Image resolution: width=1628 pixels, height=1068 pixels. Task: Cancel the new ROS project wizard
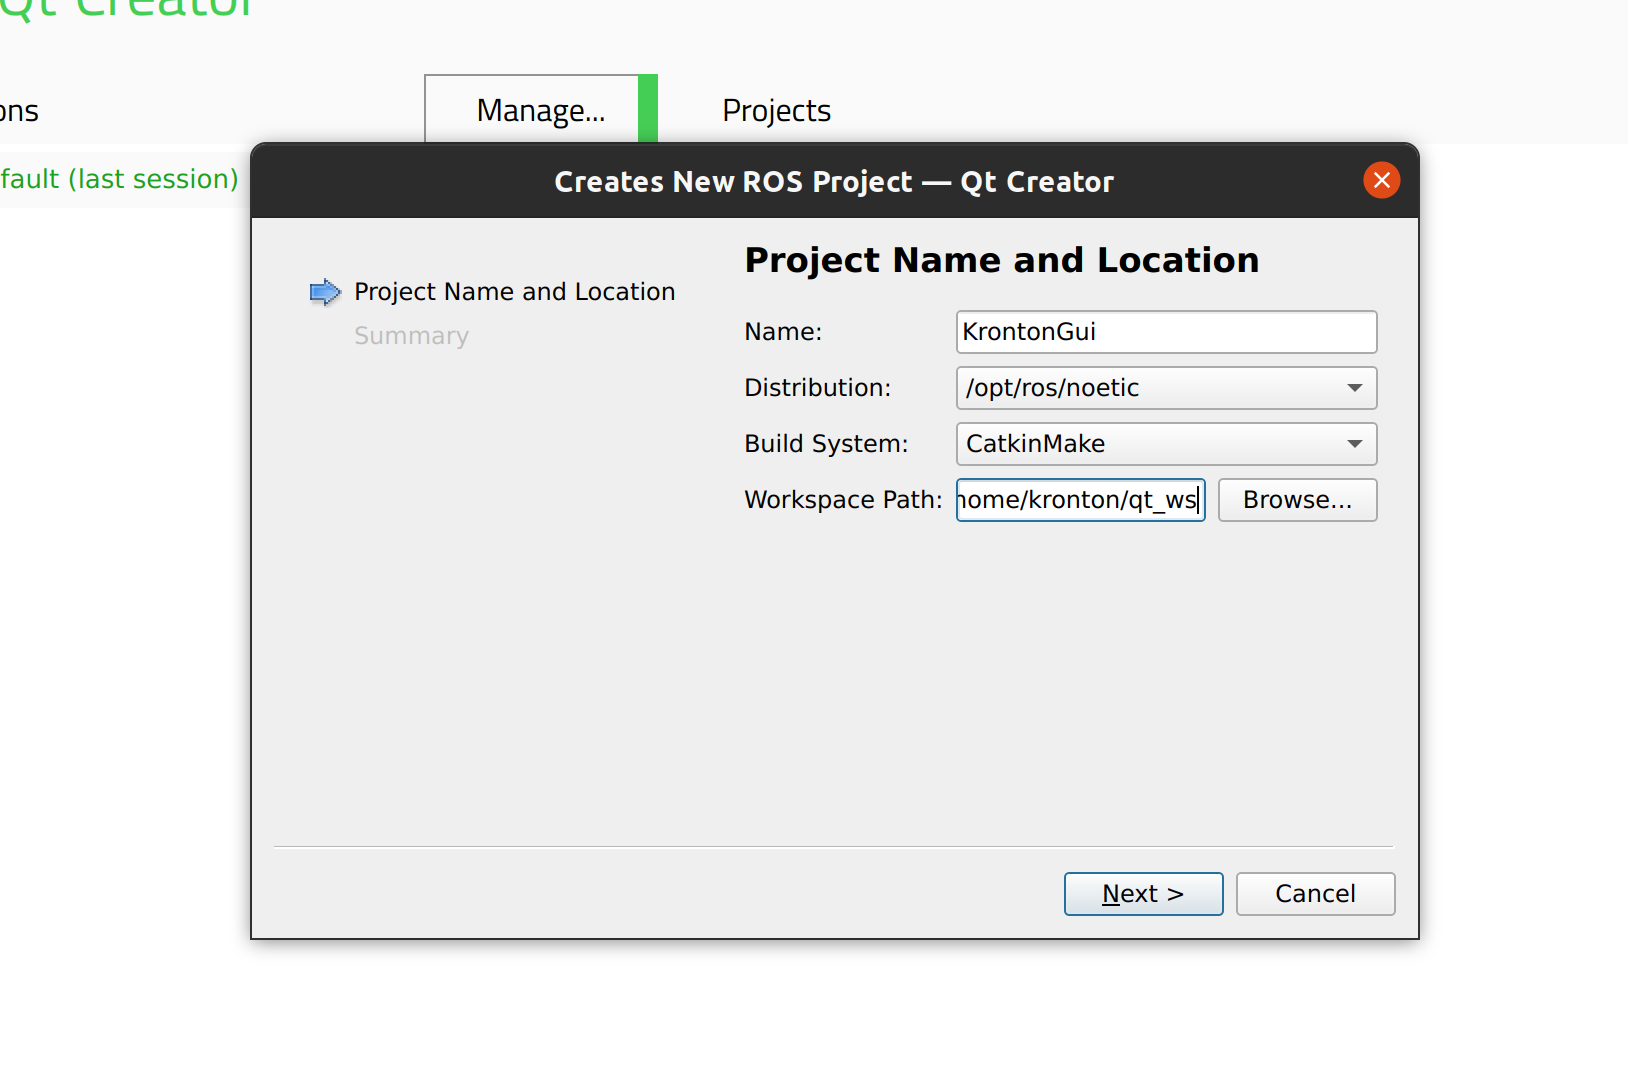pos(1315,894)
